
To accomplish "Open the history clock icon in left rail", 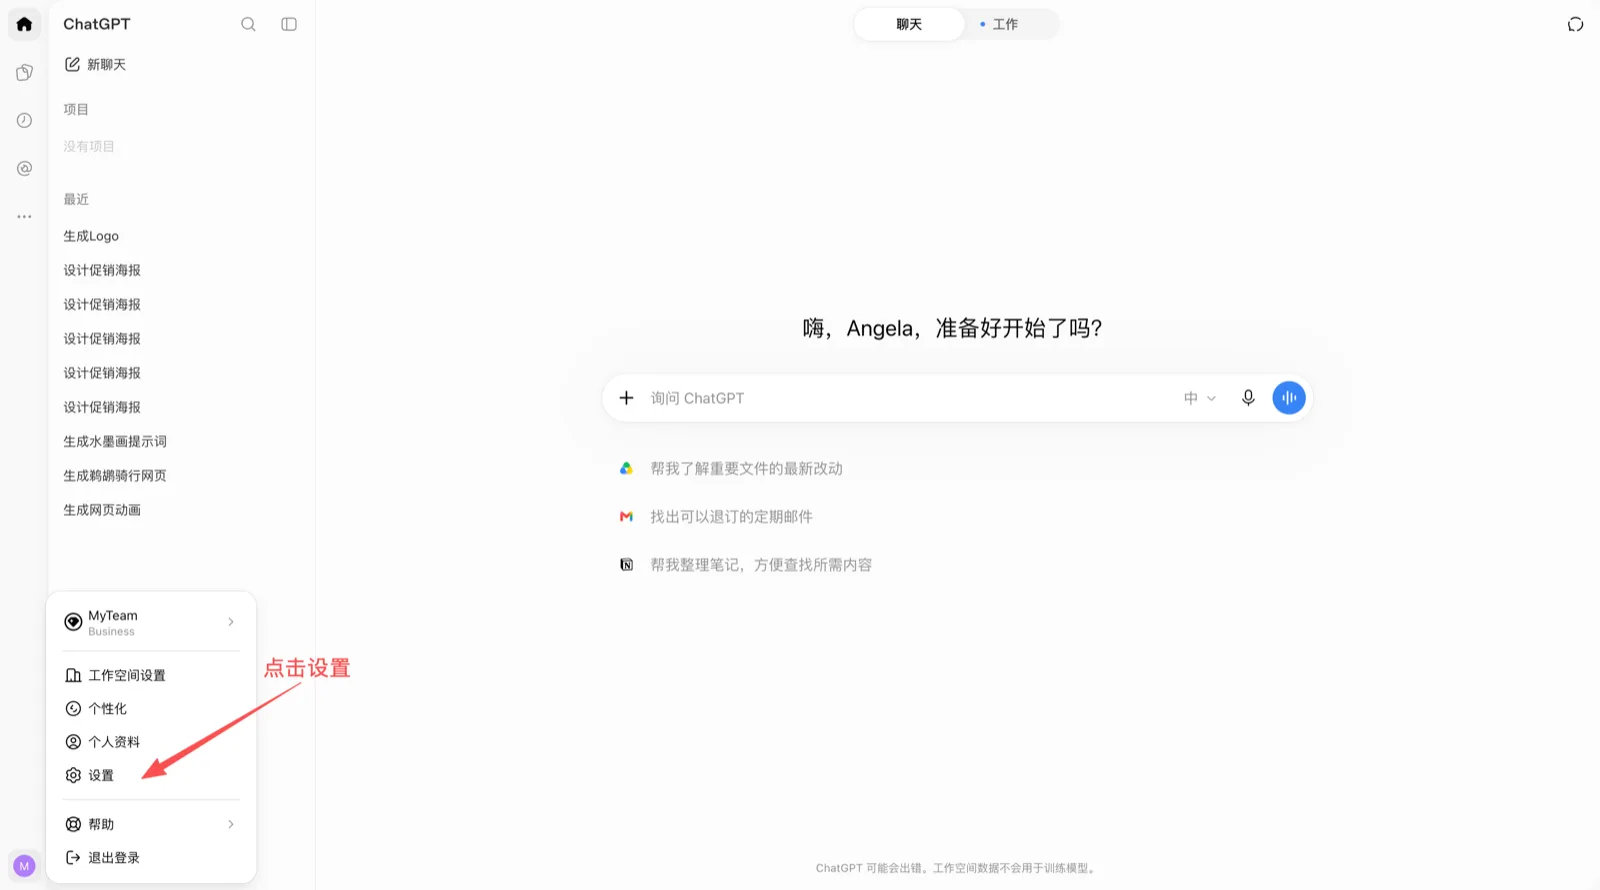I will [24, 120].
